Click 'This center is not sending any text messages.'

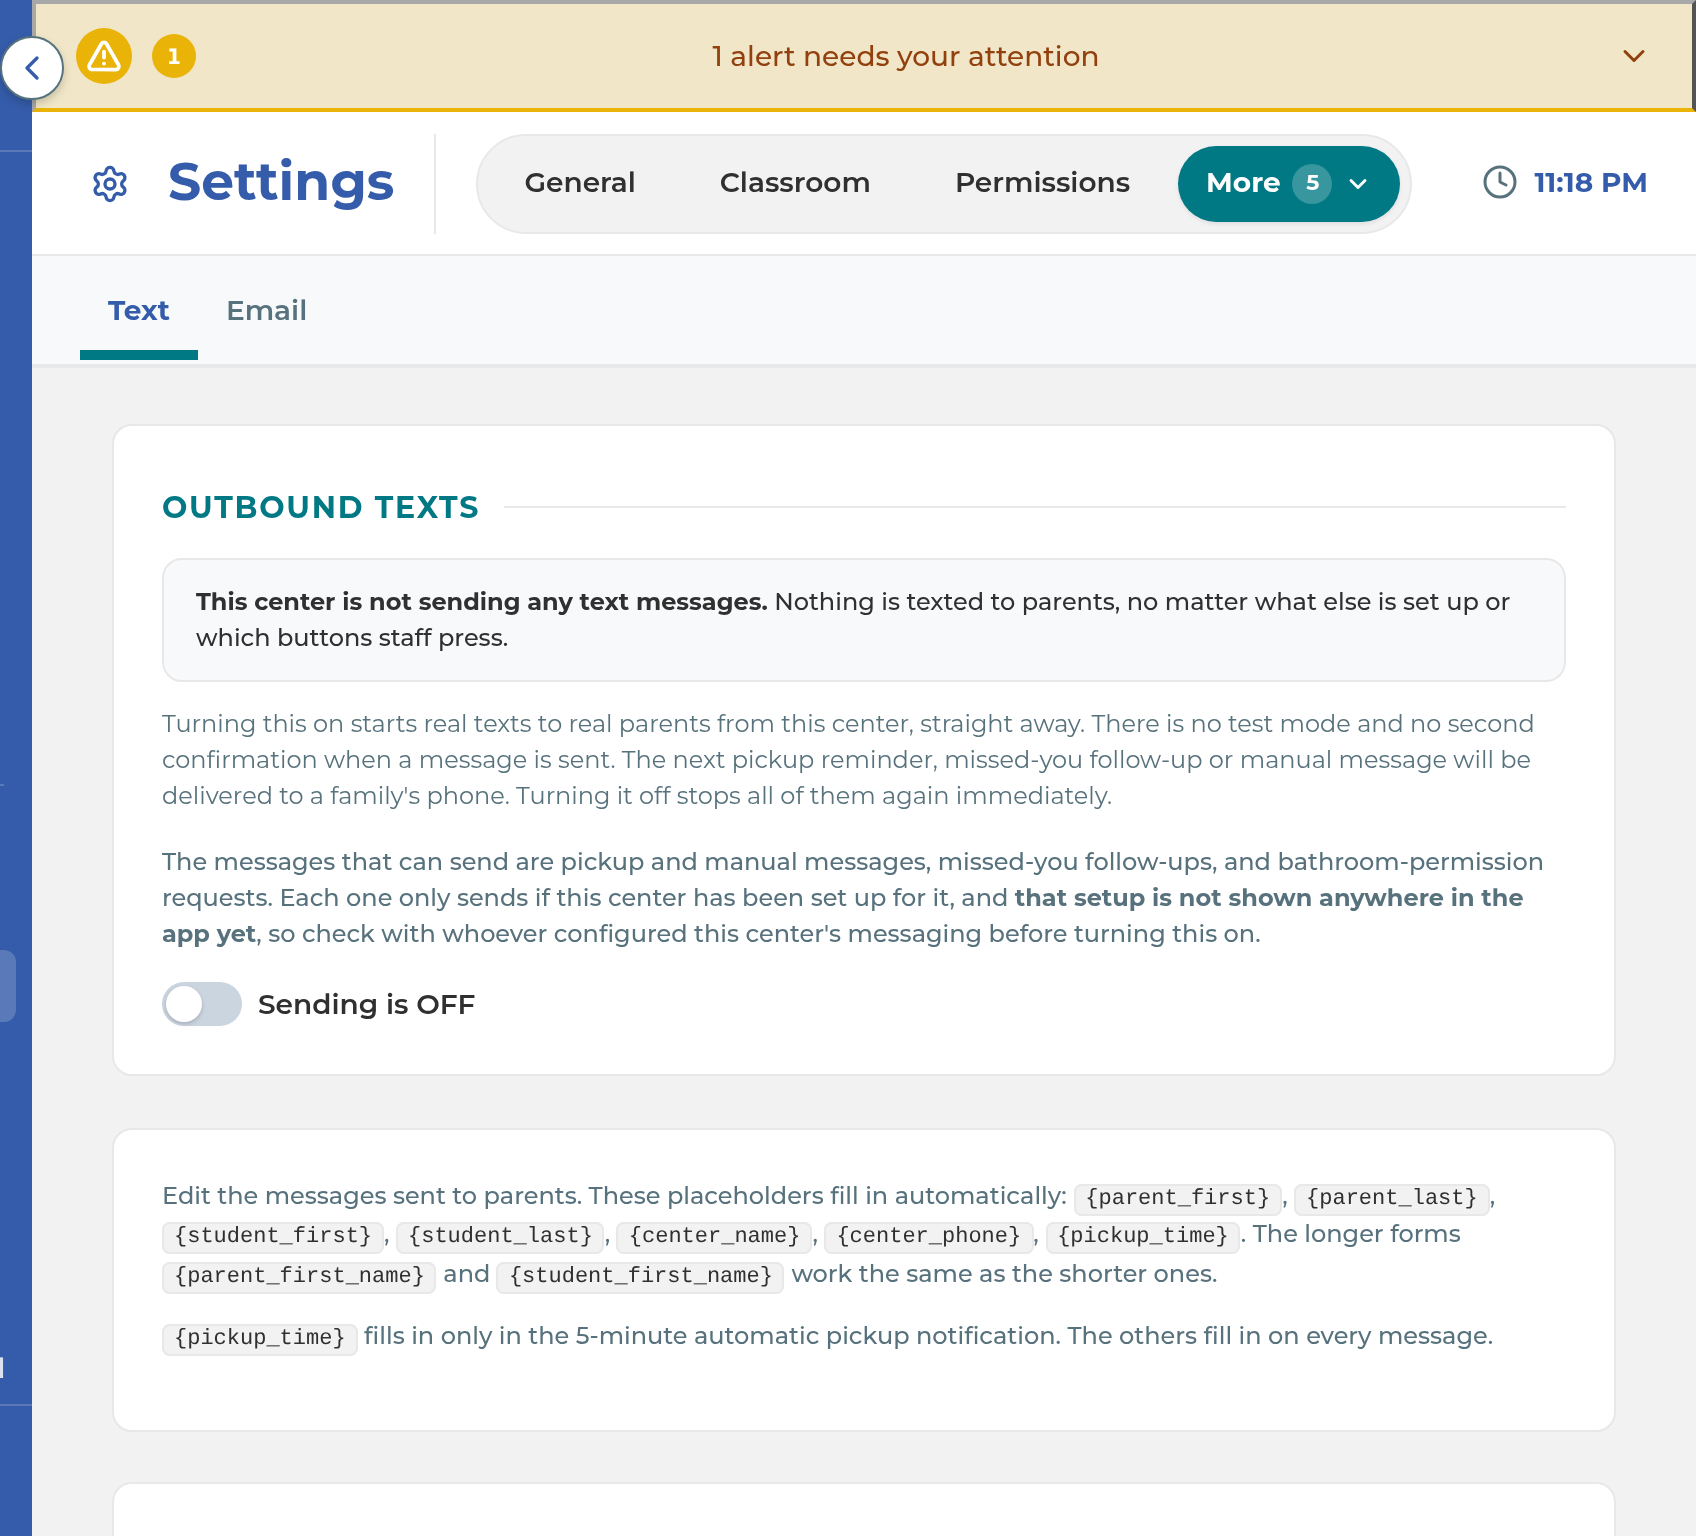tap(482, 602)
